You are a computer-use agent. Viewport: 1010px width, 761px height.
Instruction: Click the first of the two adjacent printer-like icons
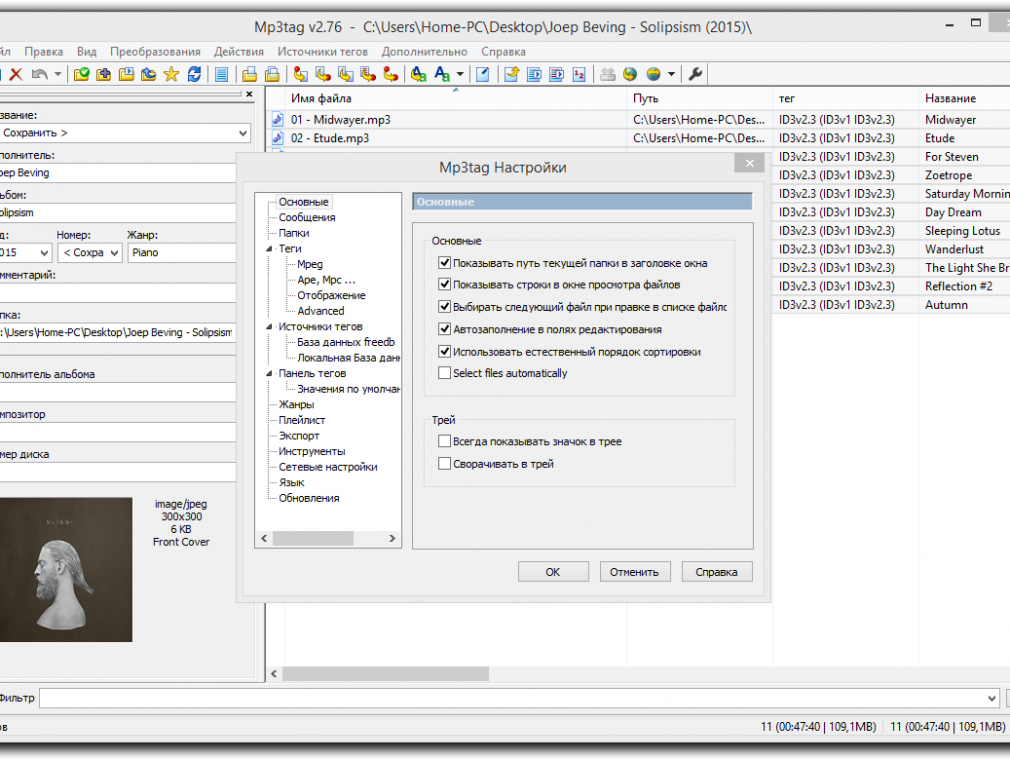pos(249,74)
